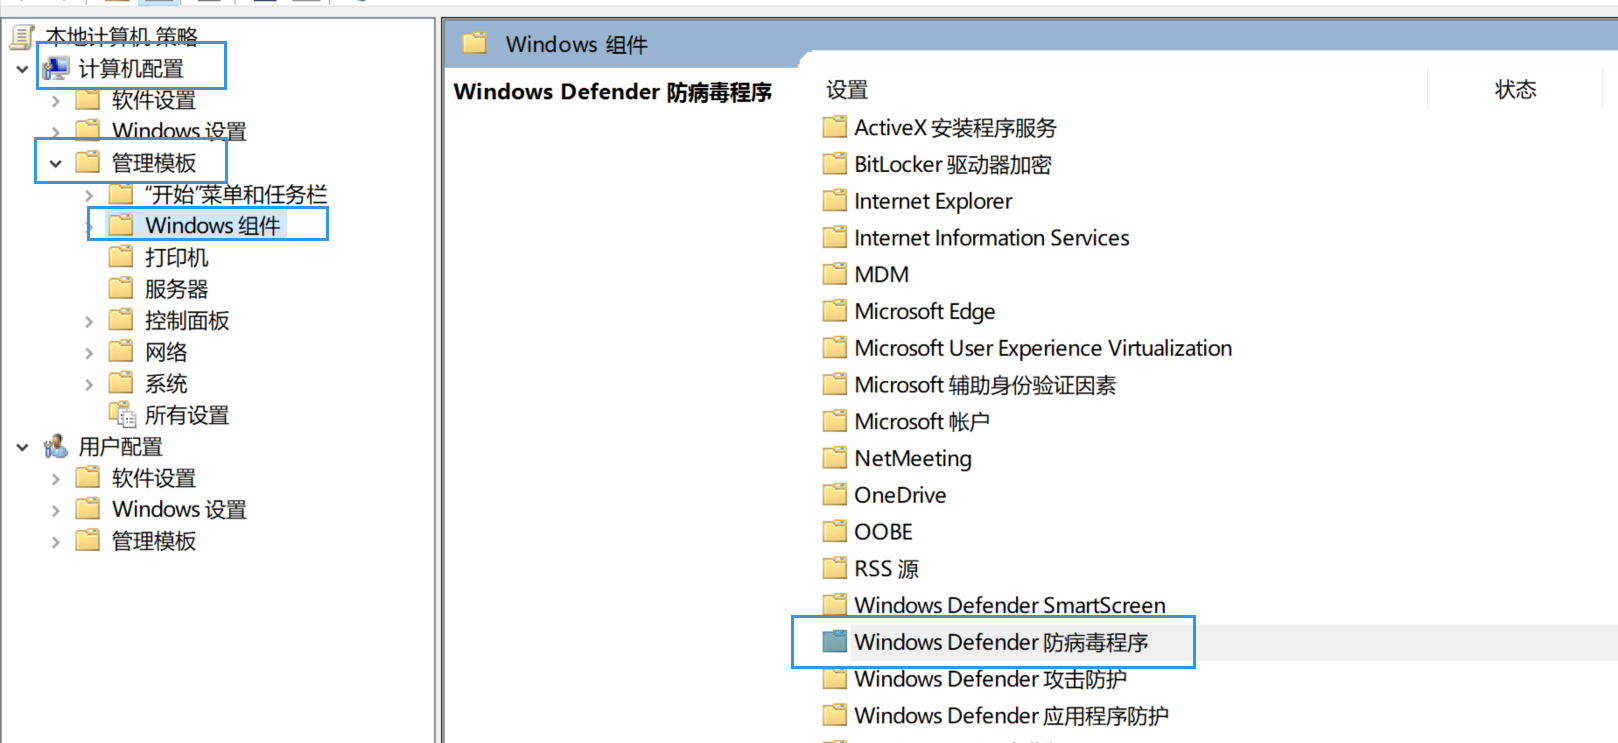The image size is (1618, 743).
Task: Select the NetMeeting folder icon
Action: pos(834,458)
